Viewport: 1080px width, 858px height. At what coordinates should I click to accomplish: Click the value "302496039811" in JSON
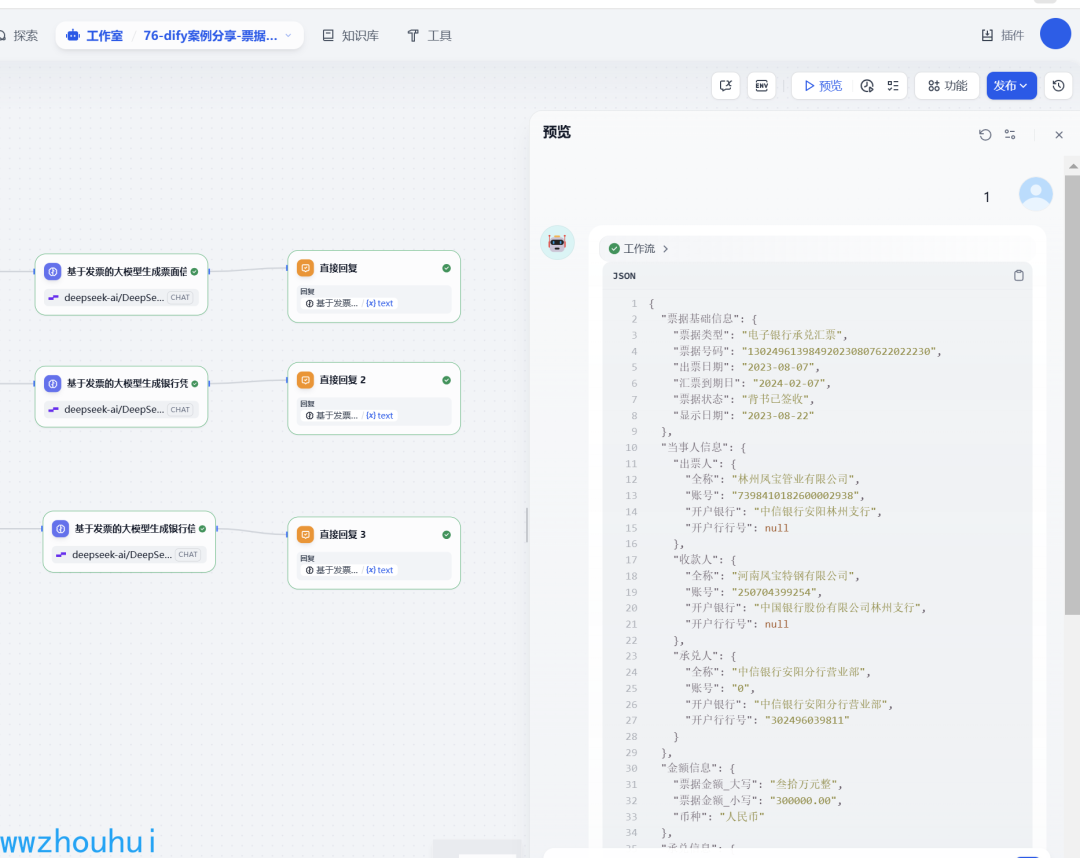coord(807,720)
